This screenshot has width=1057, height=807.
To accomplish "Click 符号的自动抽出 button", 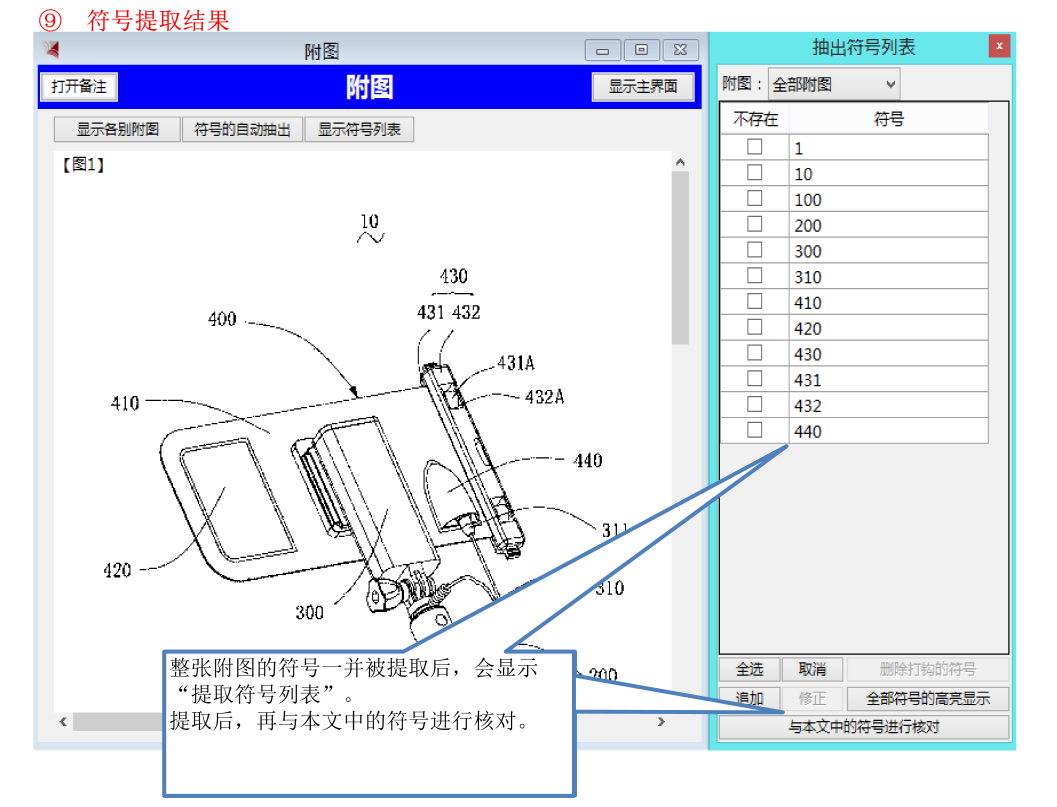I will tap(243, 129).
